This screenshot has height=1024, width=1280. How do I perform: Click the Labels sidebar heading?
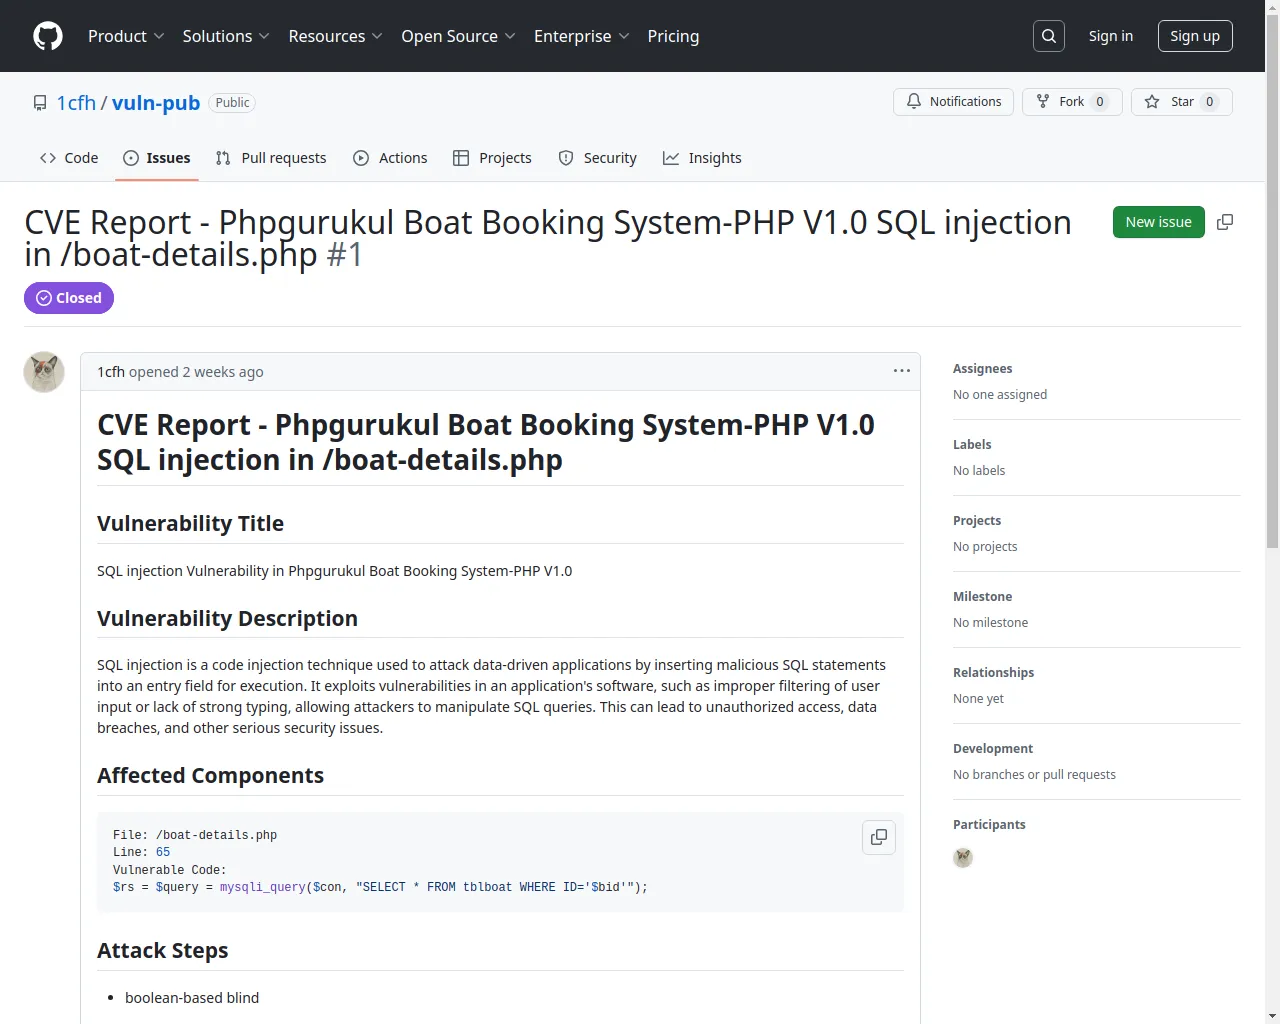click(x=972, y=445)
